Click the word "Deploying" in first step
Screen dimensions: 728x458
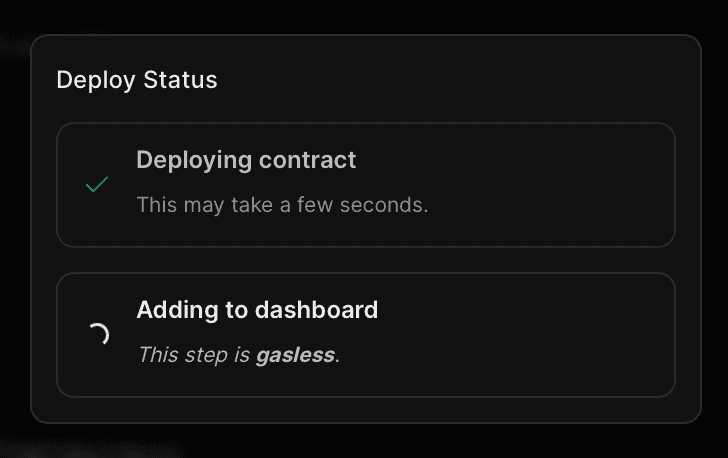click(x=194, y=159)
